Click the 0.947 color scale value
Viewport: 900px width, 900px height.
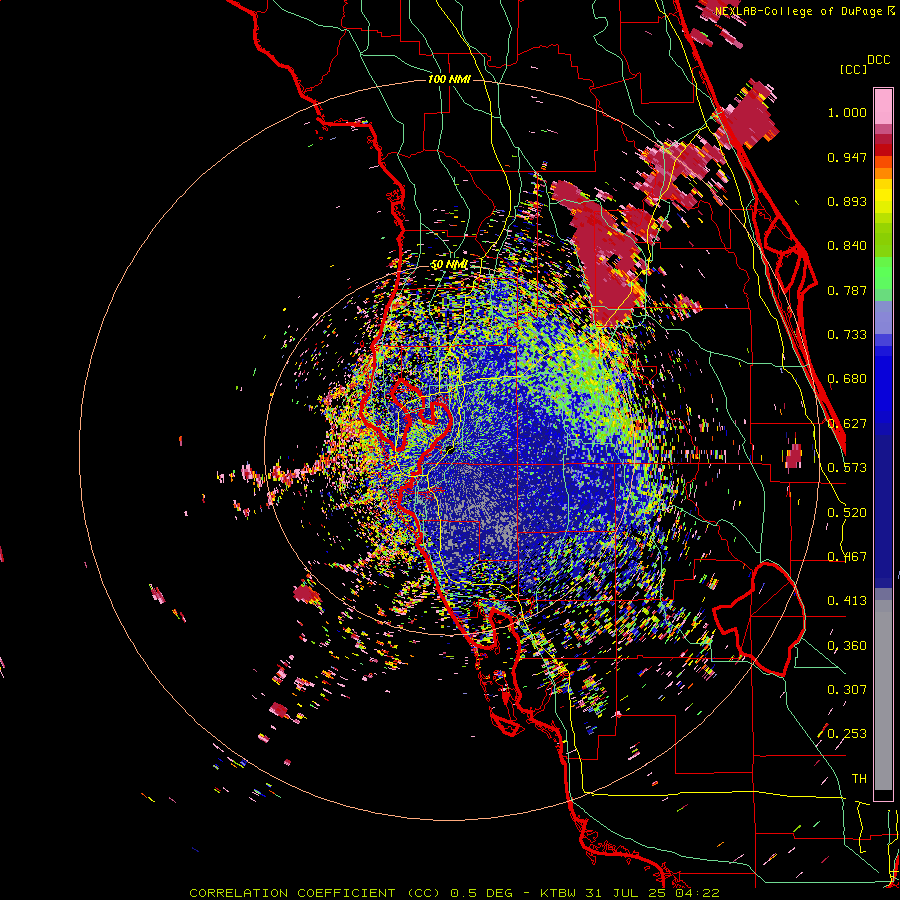tap(847, 157)
